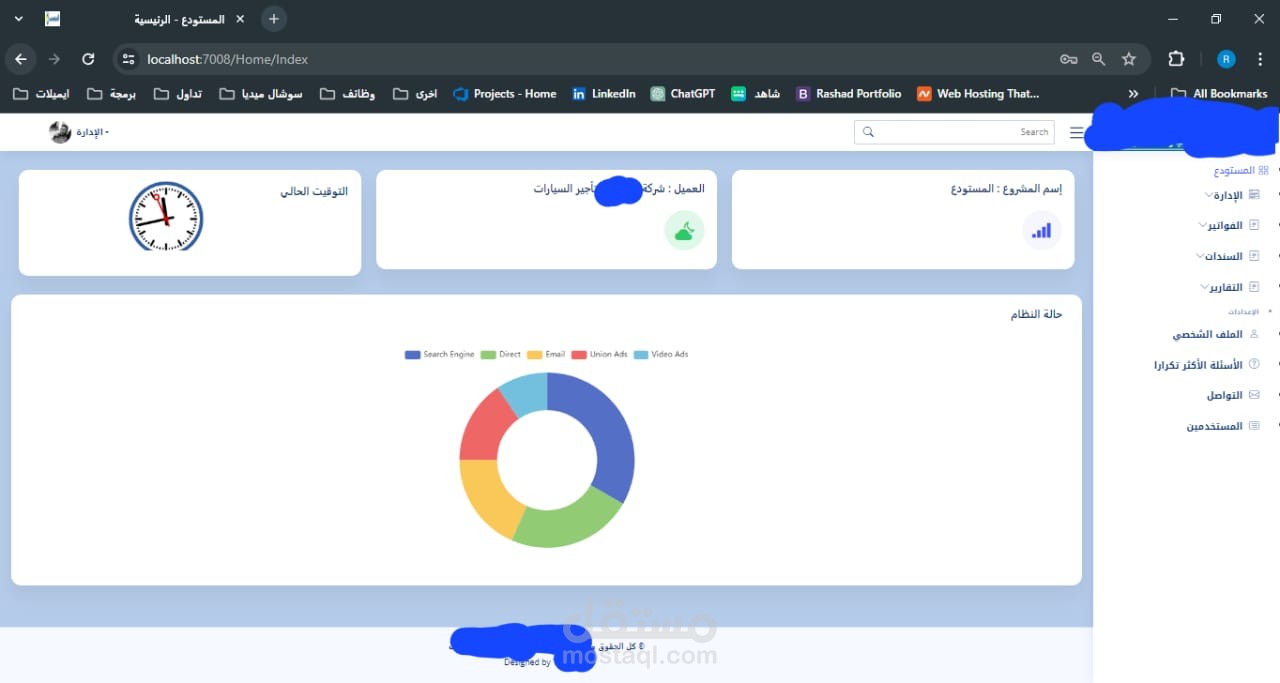Toggle Video Ads legend item
The height and width of the screenshot is (683, 1280).
click(661, 354)
